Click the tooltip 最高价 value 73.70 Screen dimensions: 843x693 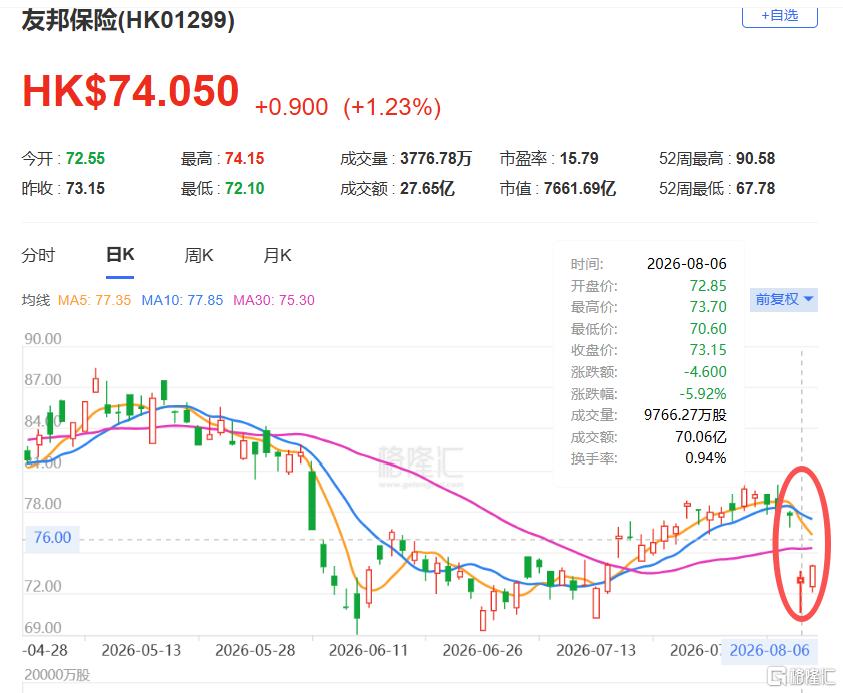coord(708,307)
